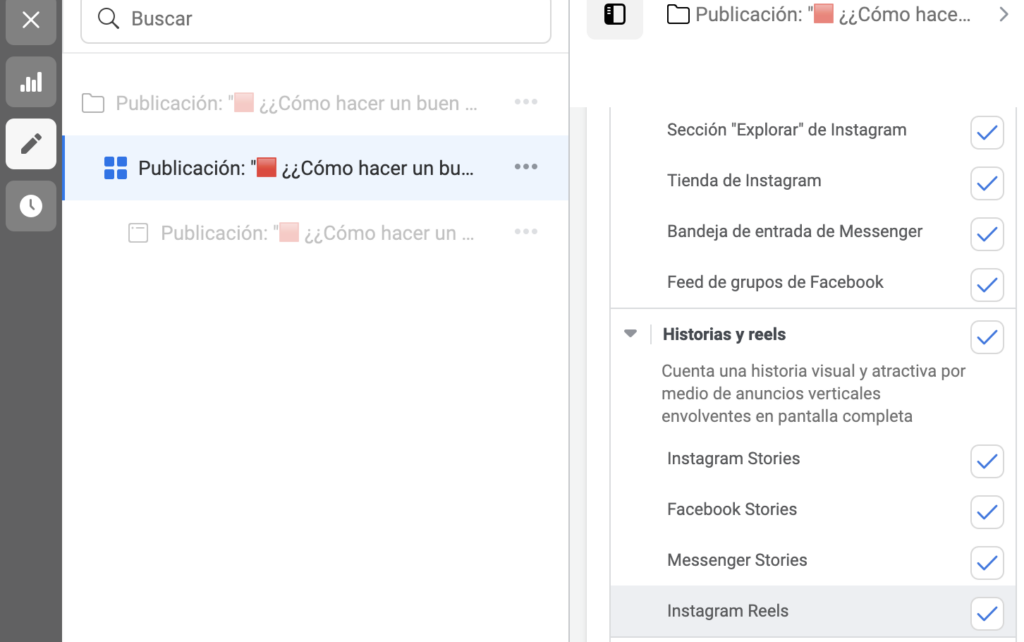Open the clock history icon

point(31,206)
